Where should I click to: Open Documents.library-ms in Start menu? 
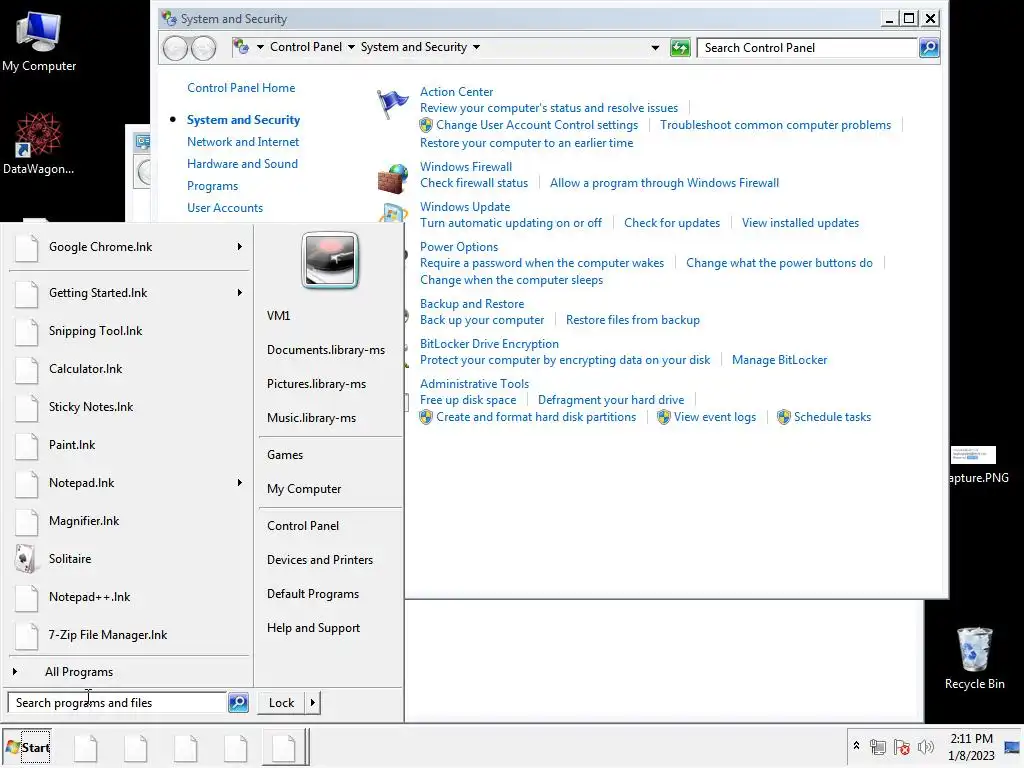click(326, 350)
